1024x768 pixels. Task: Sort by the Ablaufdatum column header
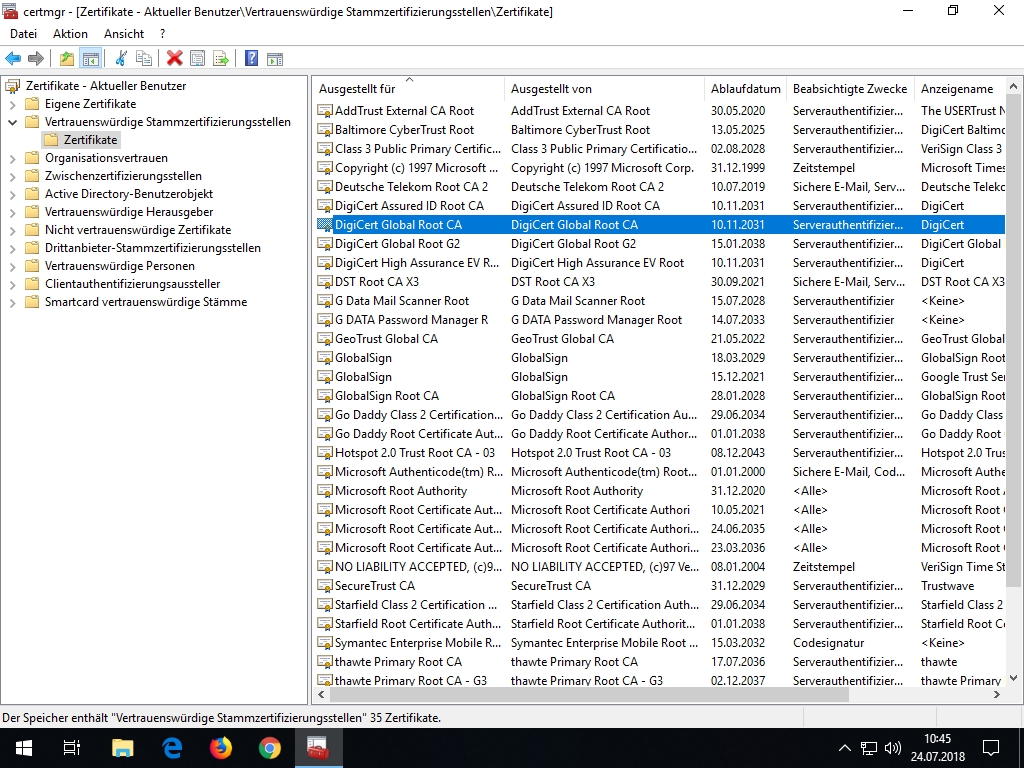[745, 89]
